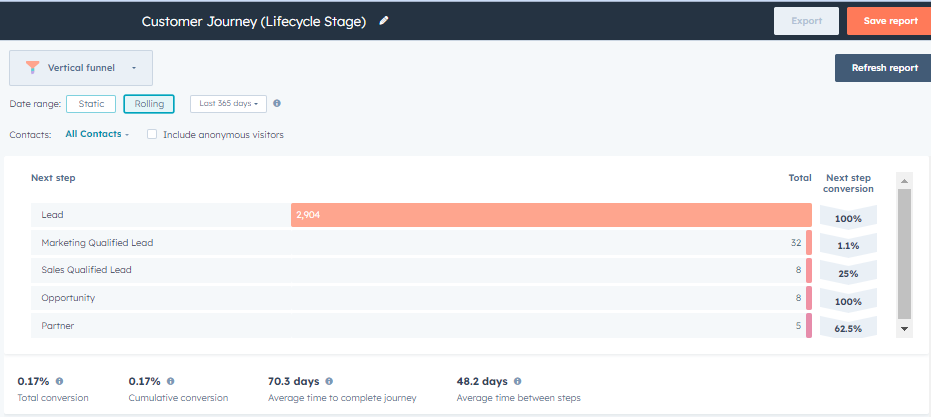Click the info icon beside Total conversion

click(x=60, y=381)
